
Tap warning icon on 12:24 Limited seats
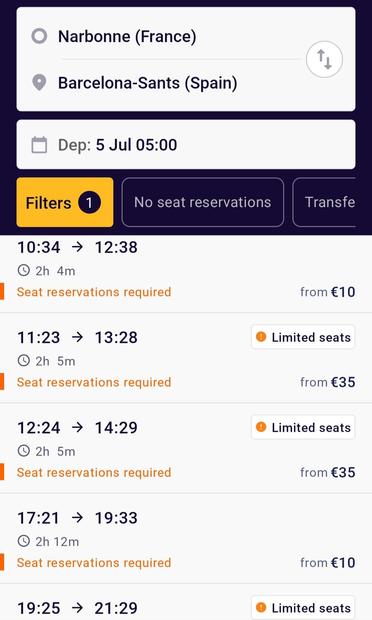[x=261, y=427]
